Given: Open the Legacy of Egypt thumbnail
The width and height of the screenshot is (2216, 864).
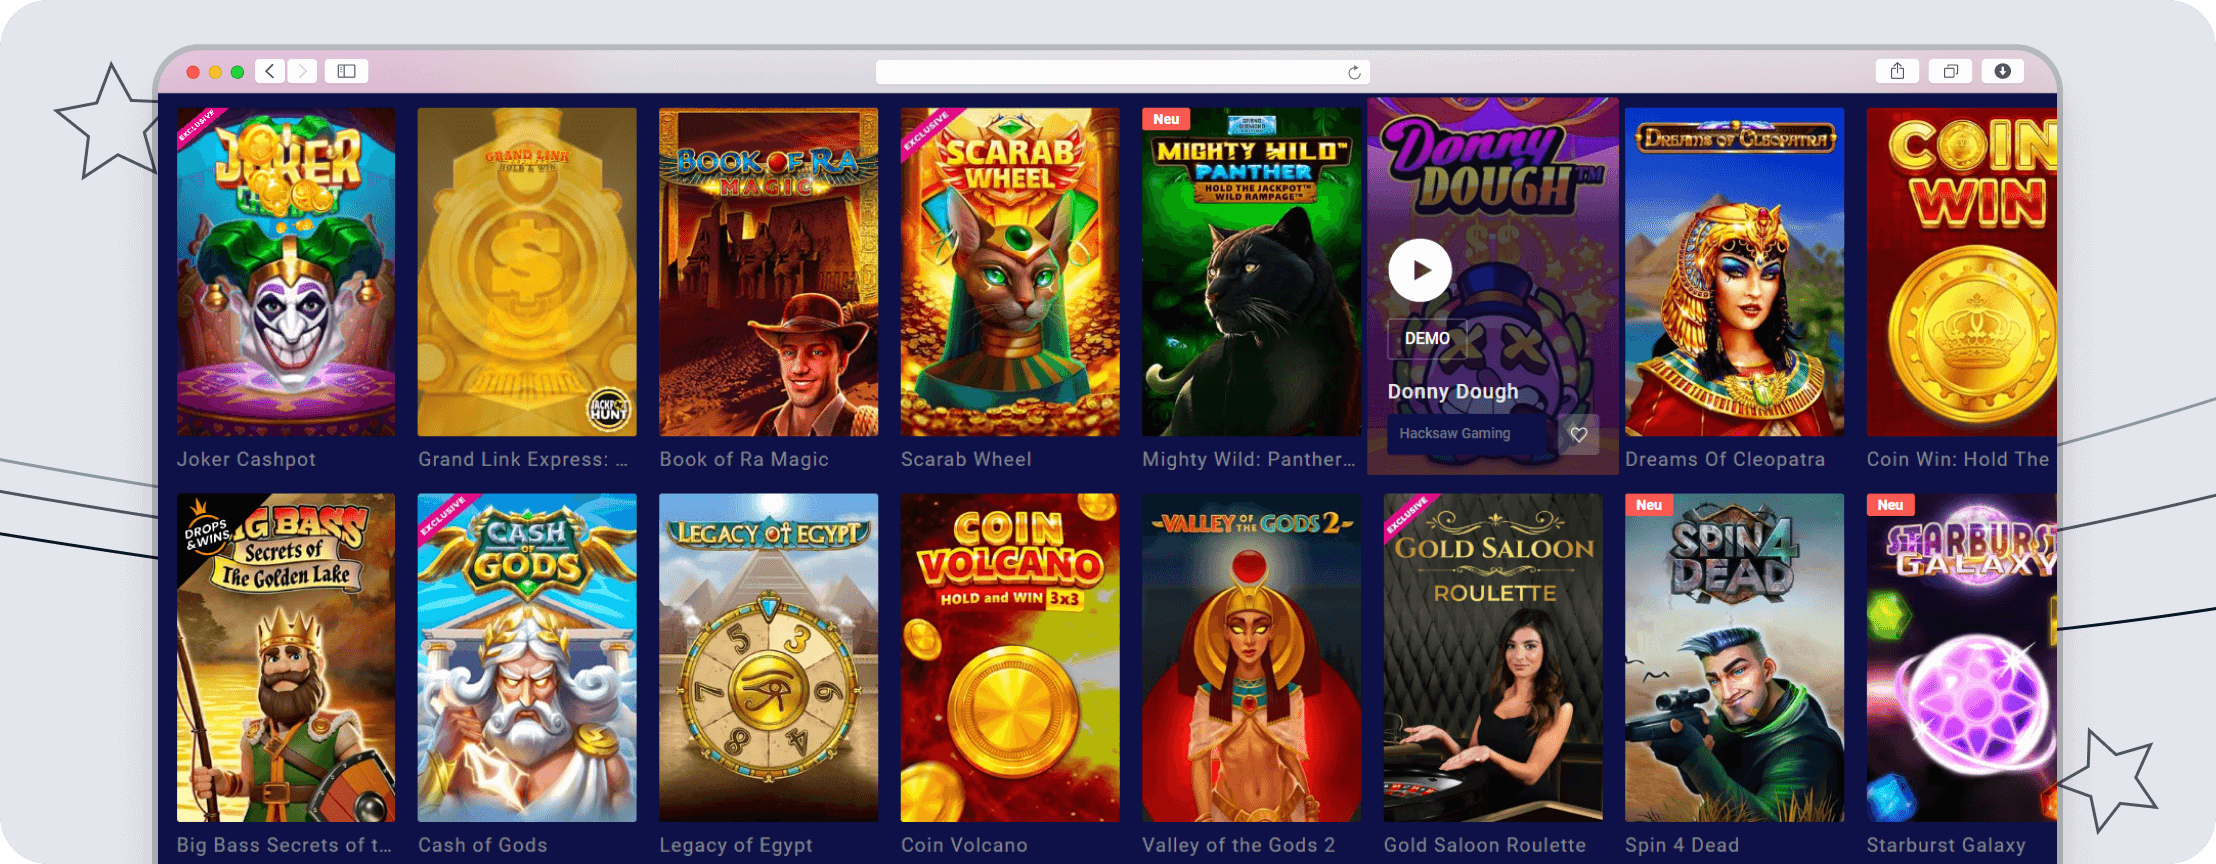Looking at the screenshot, I should 769,658.
